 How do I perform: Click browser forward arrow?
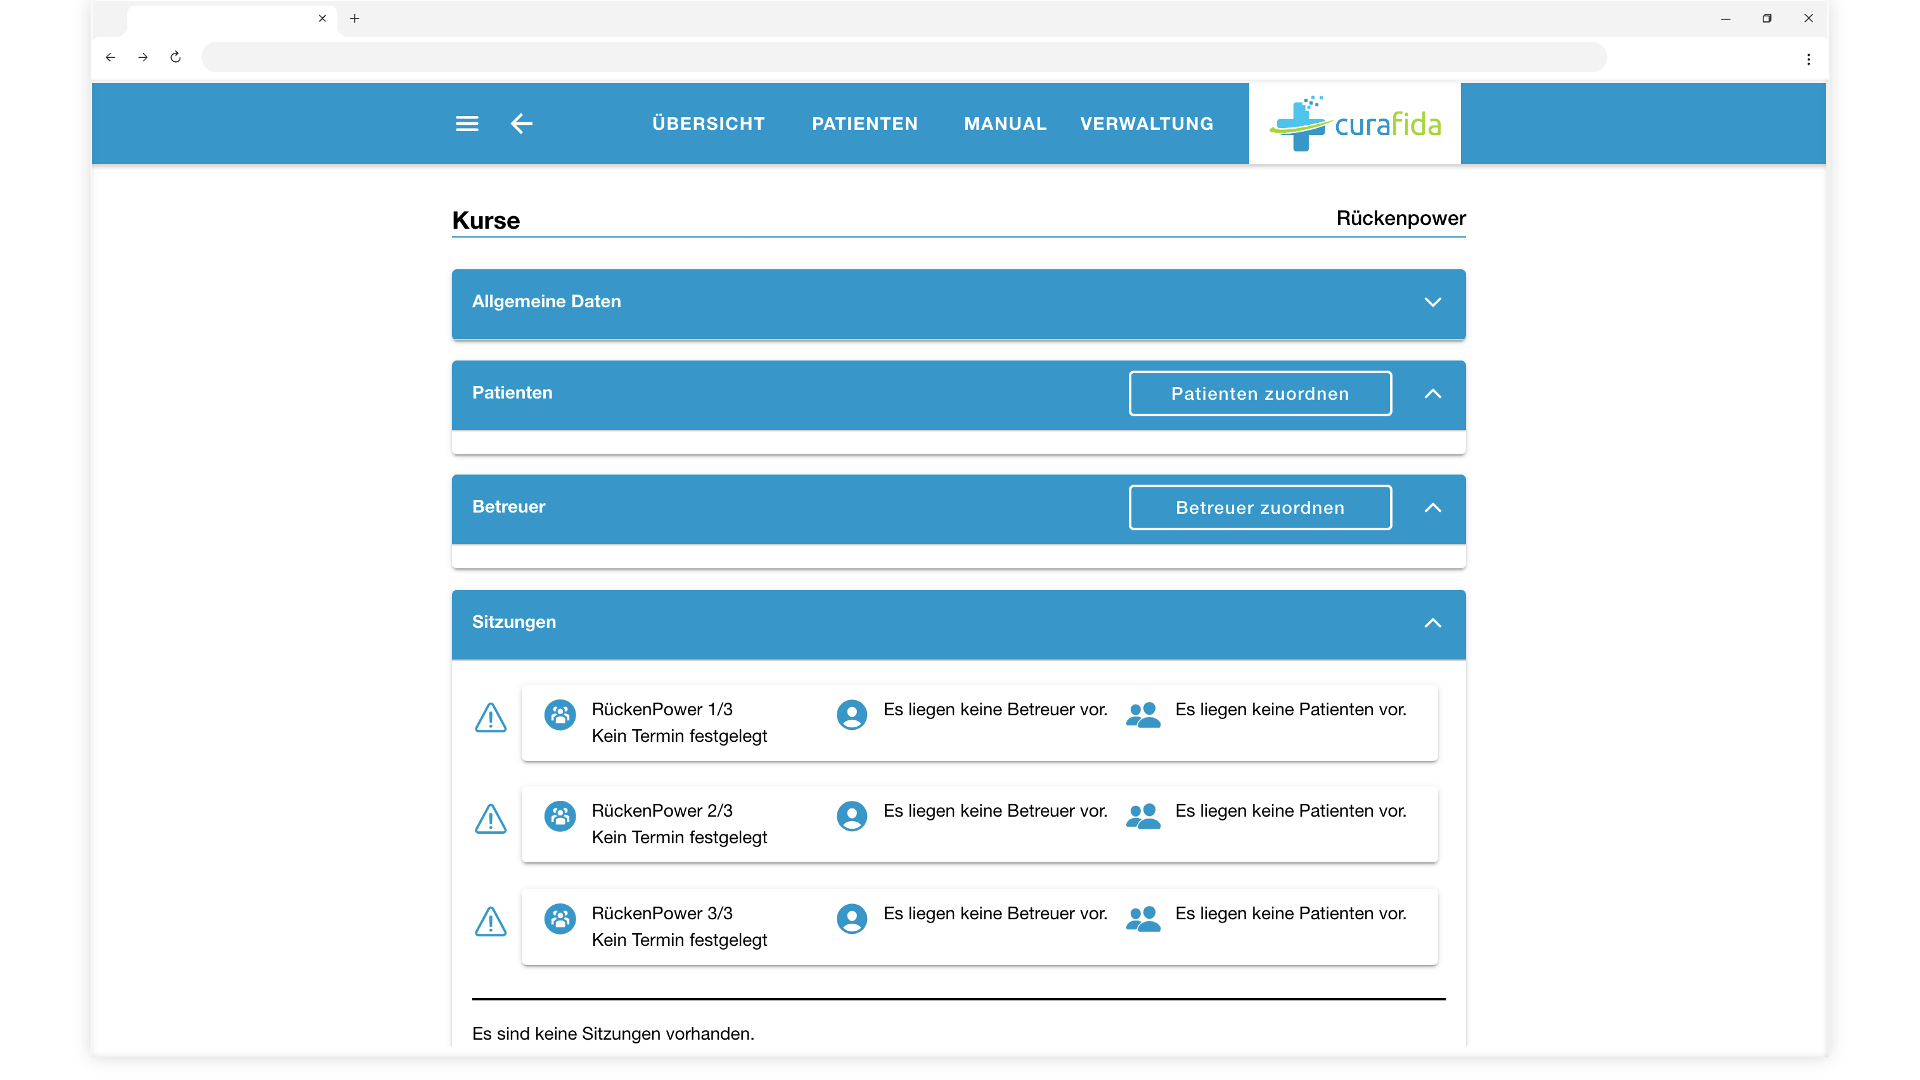[x=143, y=57]
